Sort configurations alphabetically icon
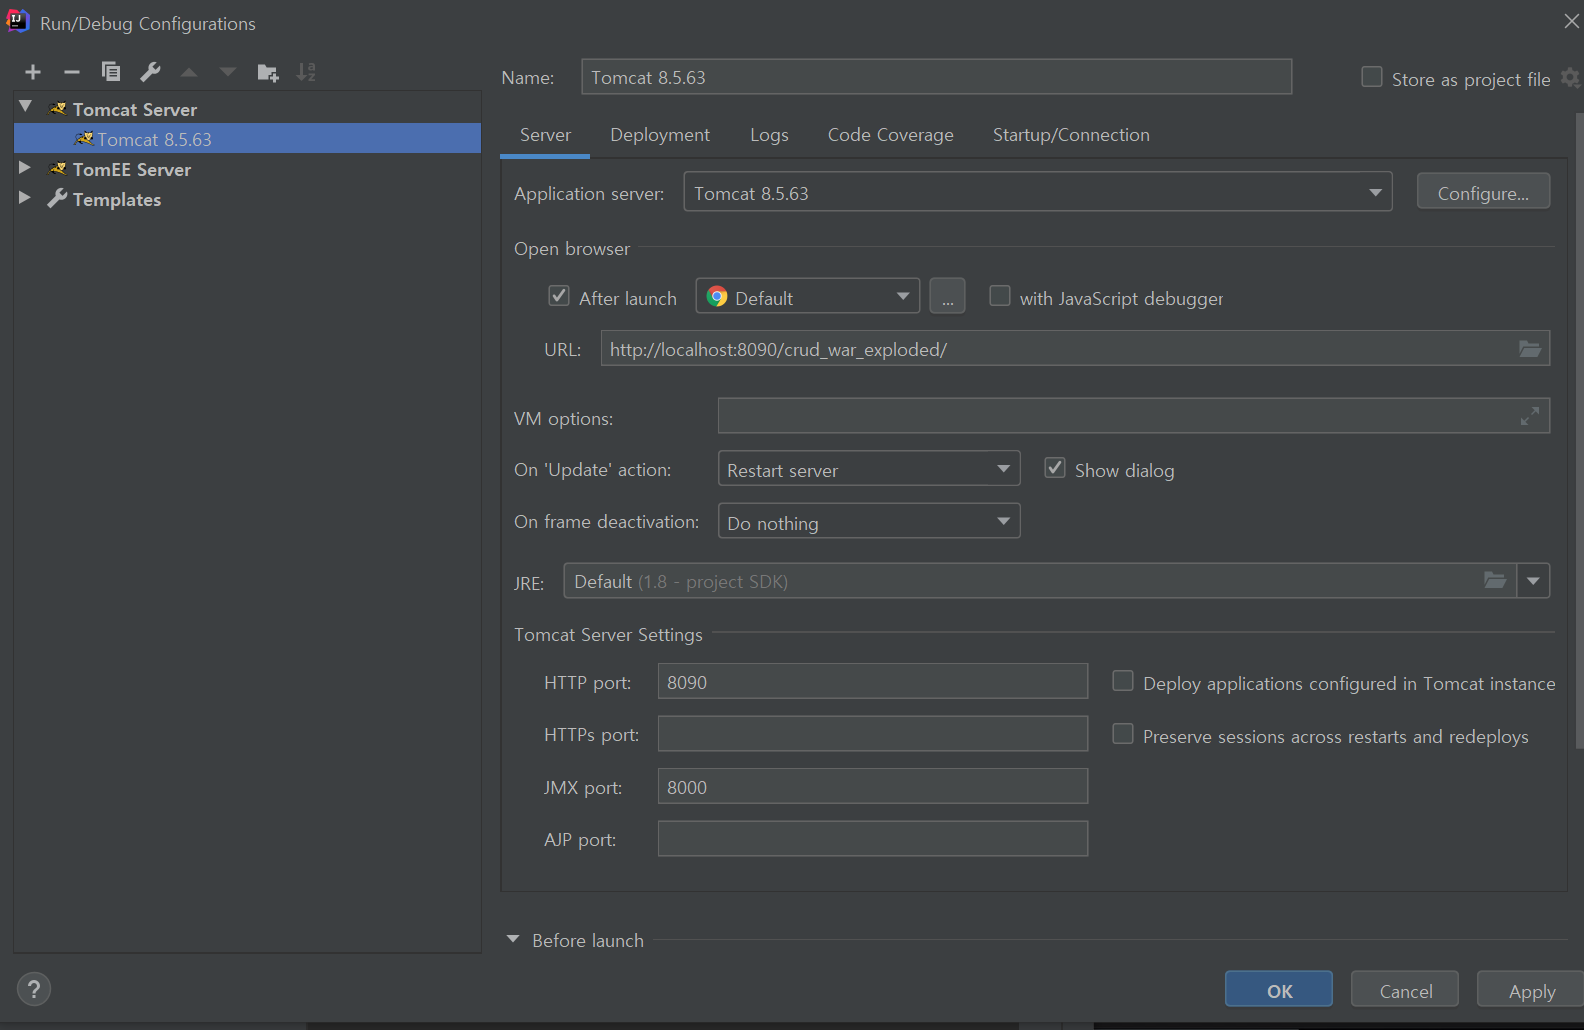1584x1030 pixels. tap(306, 72)
